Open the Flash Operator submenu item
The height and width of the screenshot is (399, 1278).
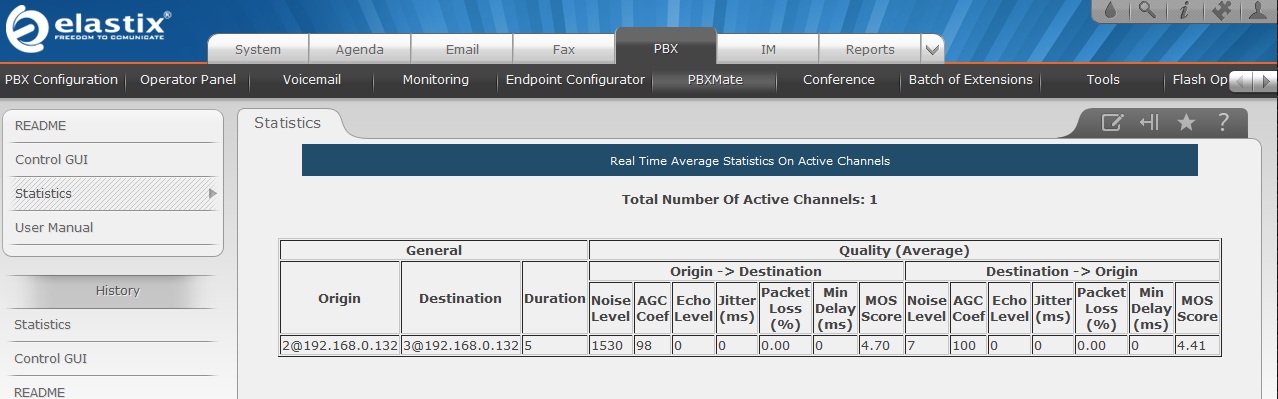point(1199,80)
